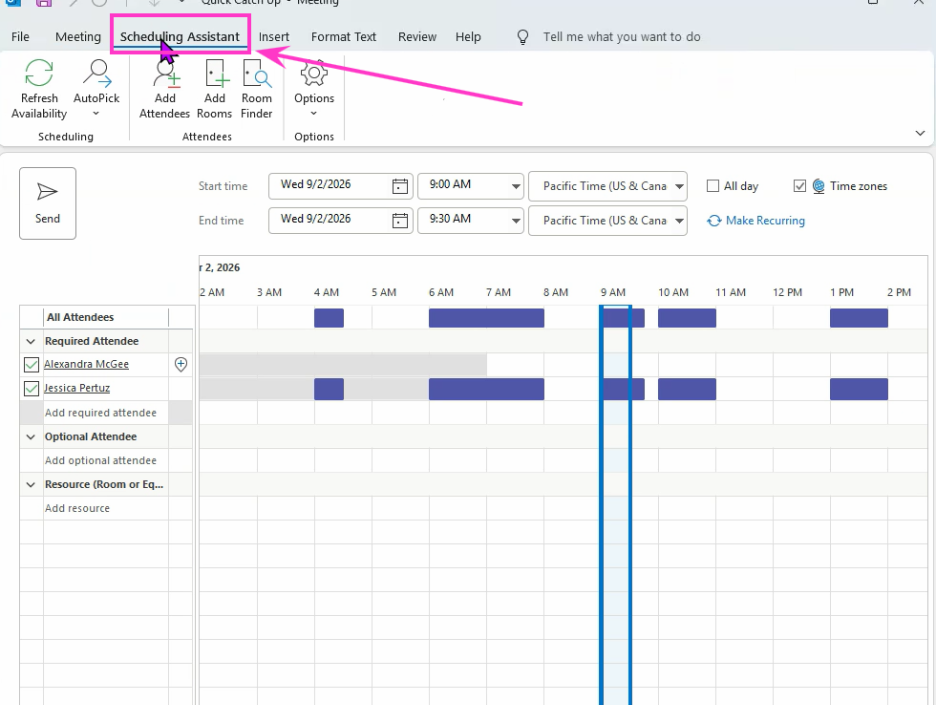Open the End time calendar picker icon
The height and width of the screenshot is (705, 936).
point(400,221)
